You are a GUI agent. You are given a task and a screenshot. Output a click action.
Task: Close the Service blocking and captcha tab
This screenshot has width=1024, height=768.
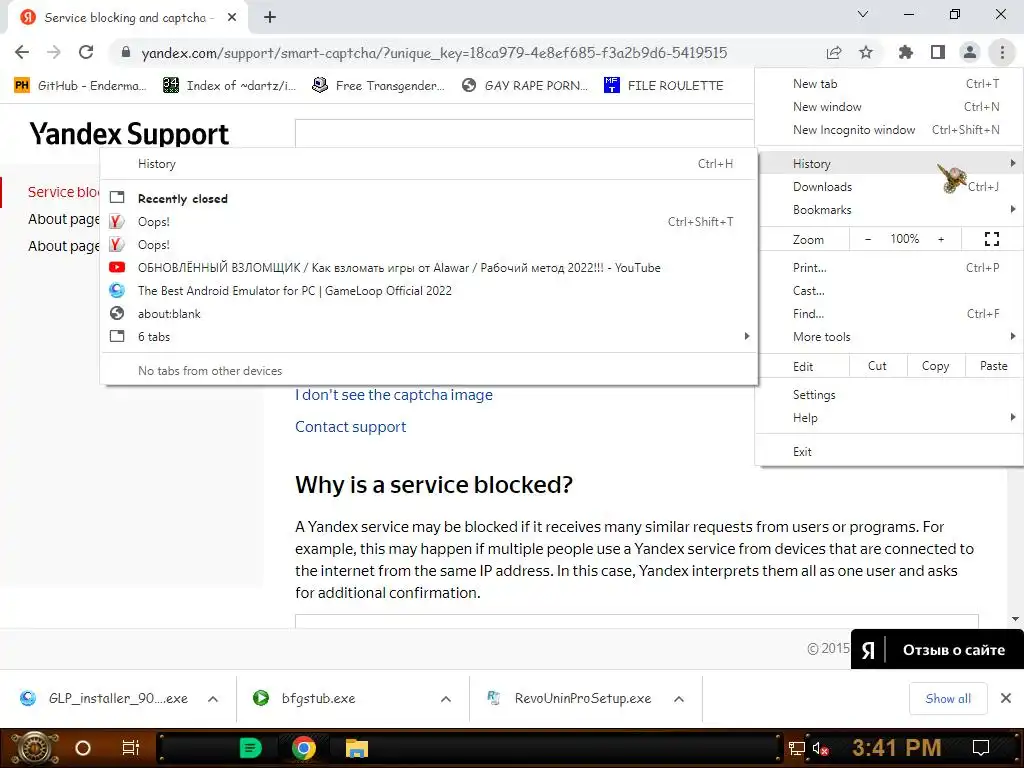(232, 18)
